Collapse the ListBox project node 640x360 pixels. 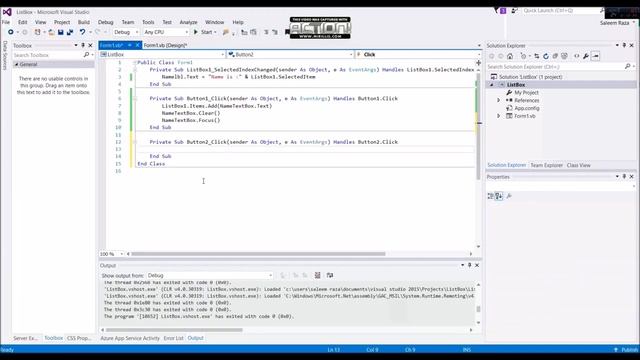[492, 85]
